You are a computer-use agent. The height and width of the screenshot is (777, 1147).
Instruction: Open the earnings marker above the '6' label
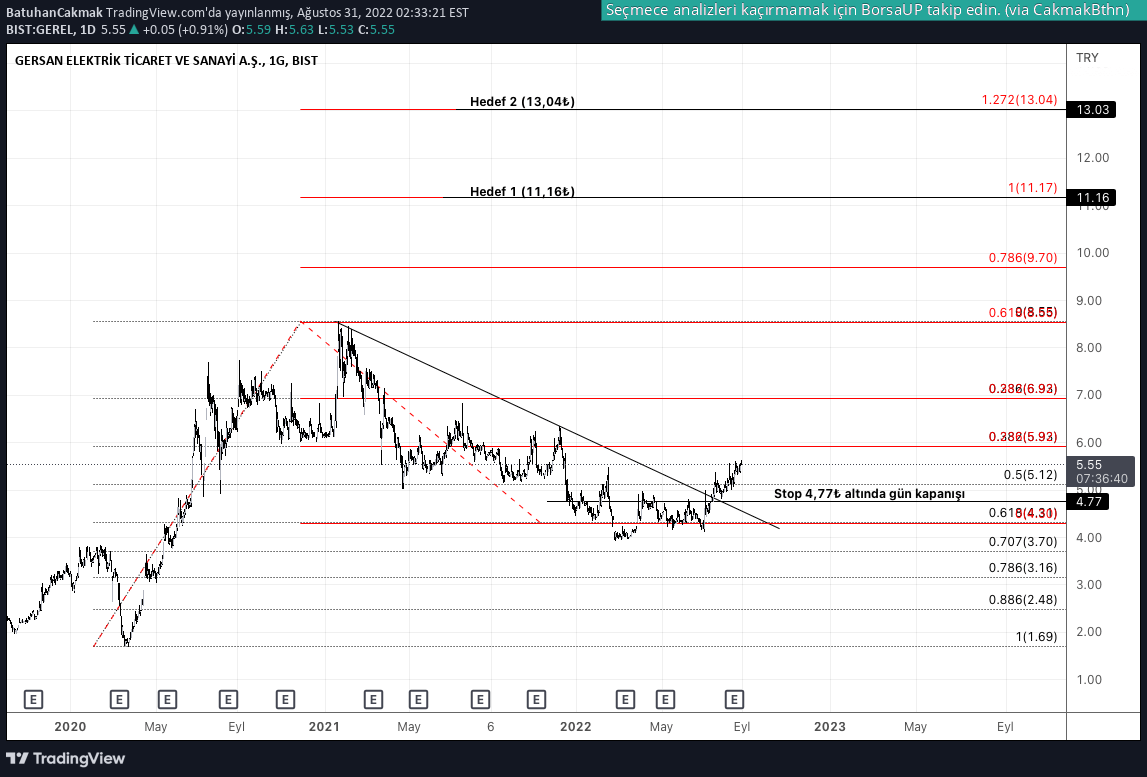point(480,699)
